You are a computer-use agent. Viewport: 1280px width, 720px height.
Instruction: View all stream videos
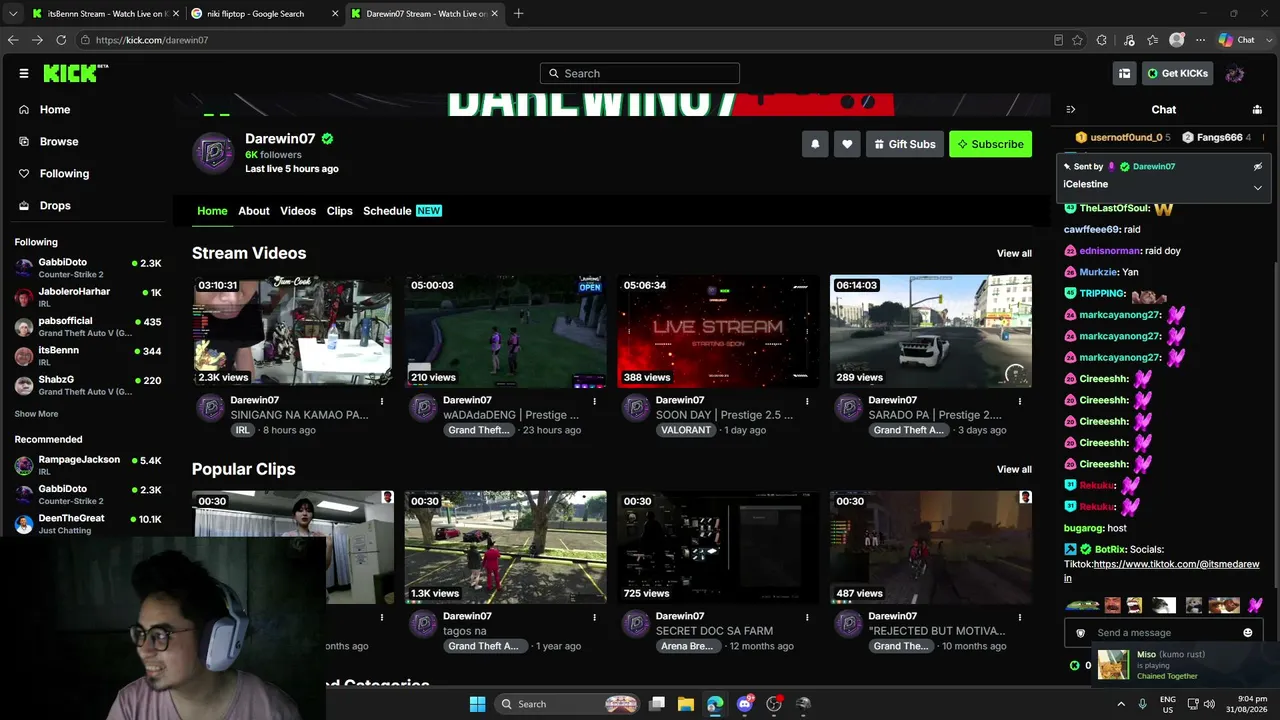1014,253
